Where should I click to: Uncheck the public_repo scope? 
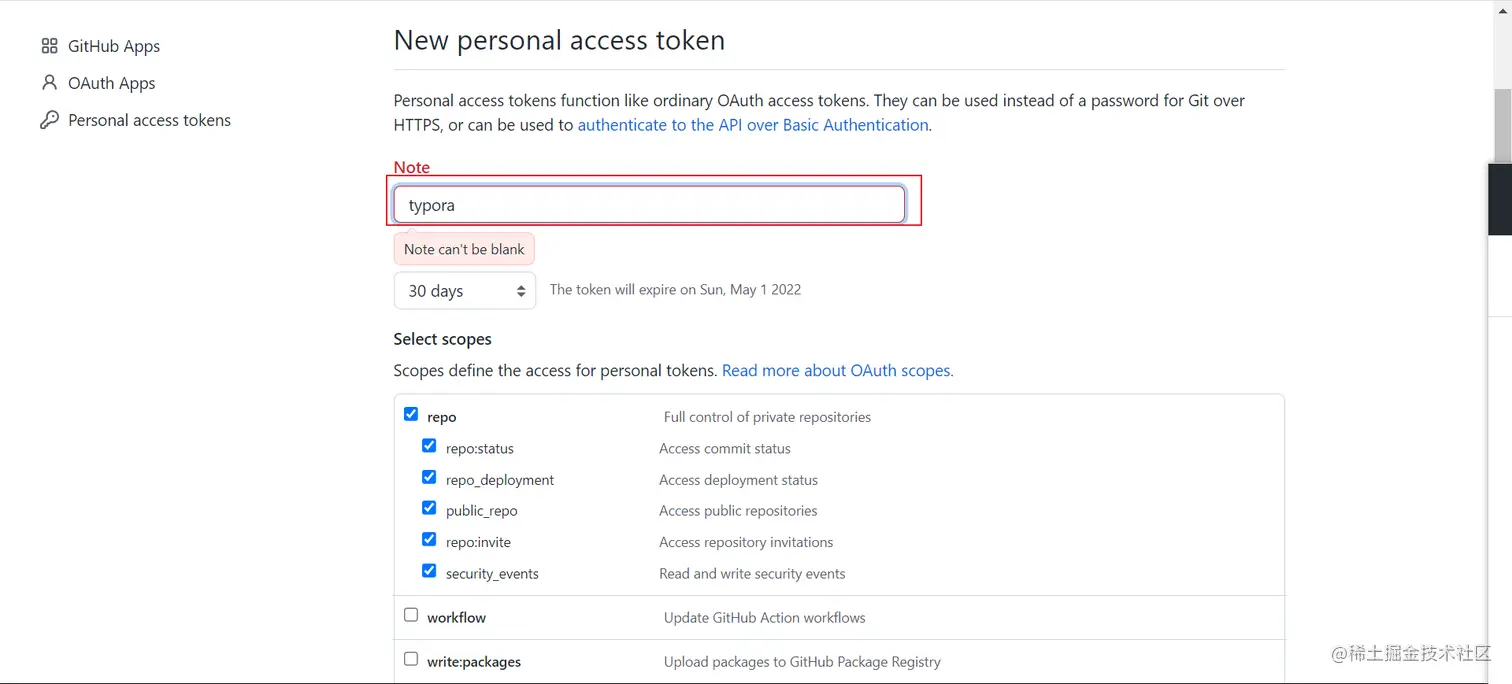(x=429, y=508)
